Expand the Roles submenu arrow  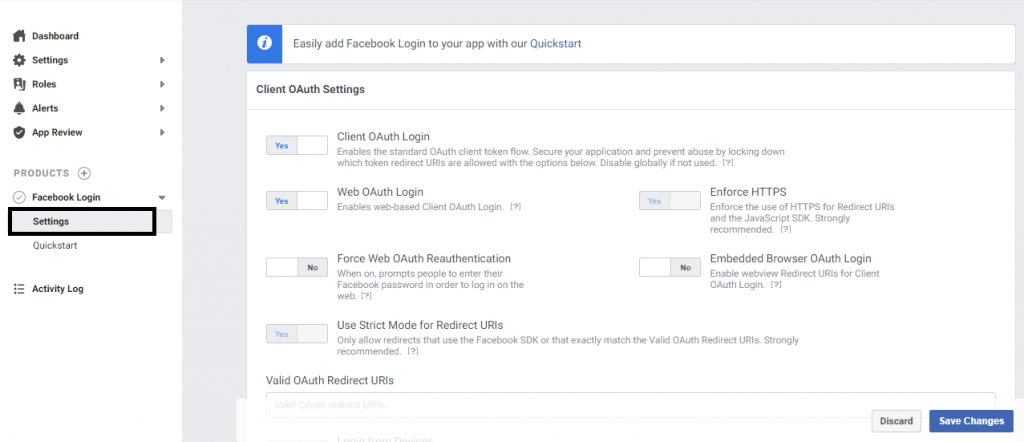click(x=162, y=84)
